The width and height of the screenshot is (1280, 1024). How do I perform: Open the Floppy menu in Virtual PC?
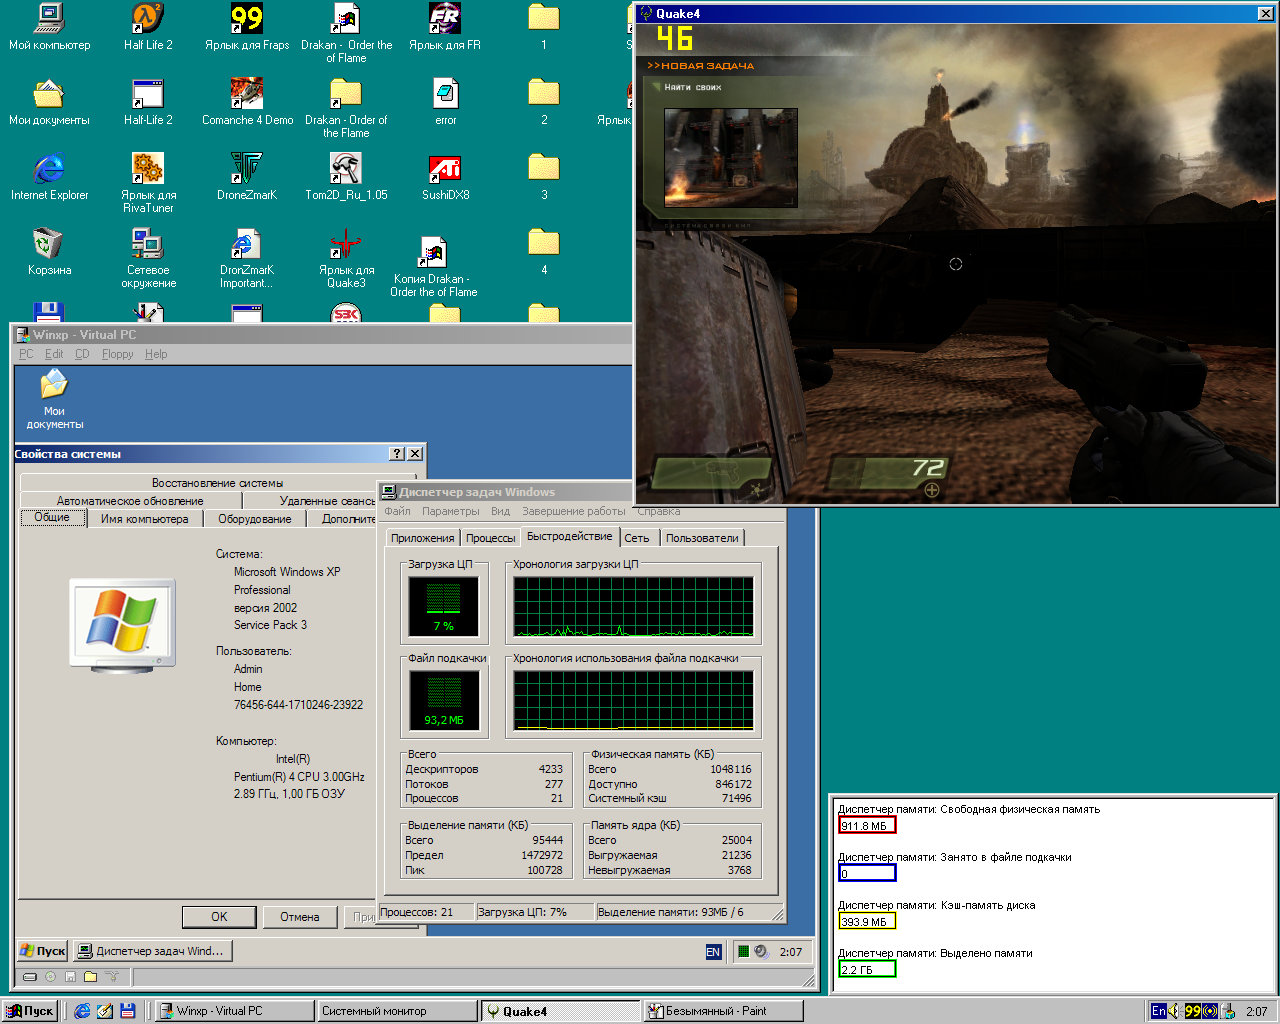click(117, 354)
